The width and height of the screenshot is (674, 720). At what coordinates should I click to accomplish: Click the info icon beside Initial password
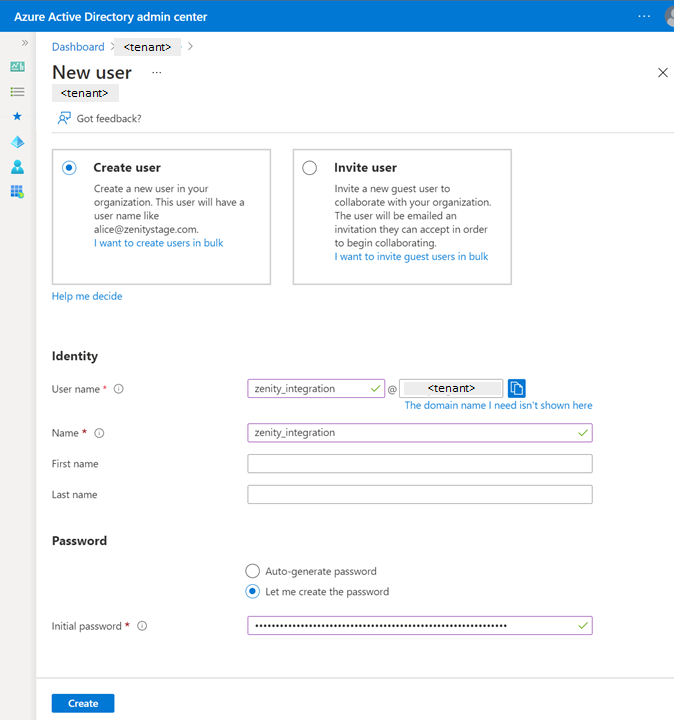tap(142, 626)
